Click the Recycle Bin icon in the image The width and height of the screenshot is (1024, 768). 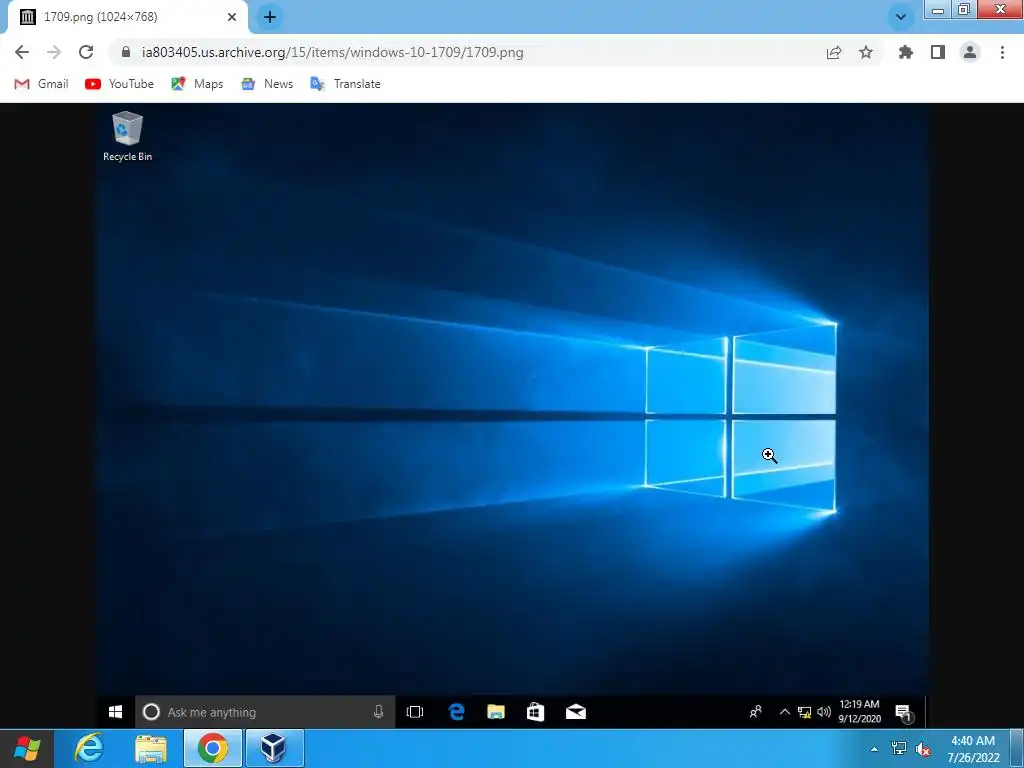pyautogui.click(x=127, y=136)
